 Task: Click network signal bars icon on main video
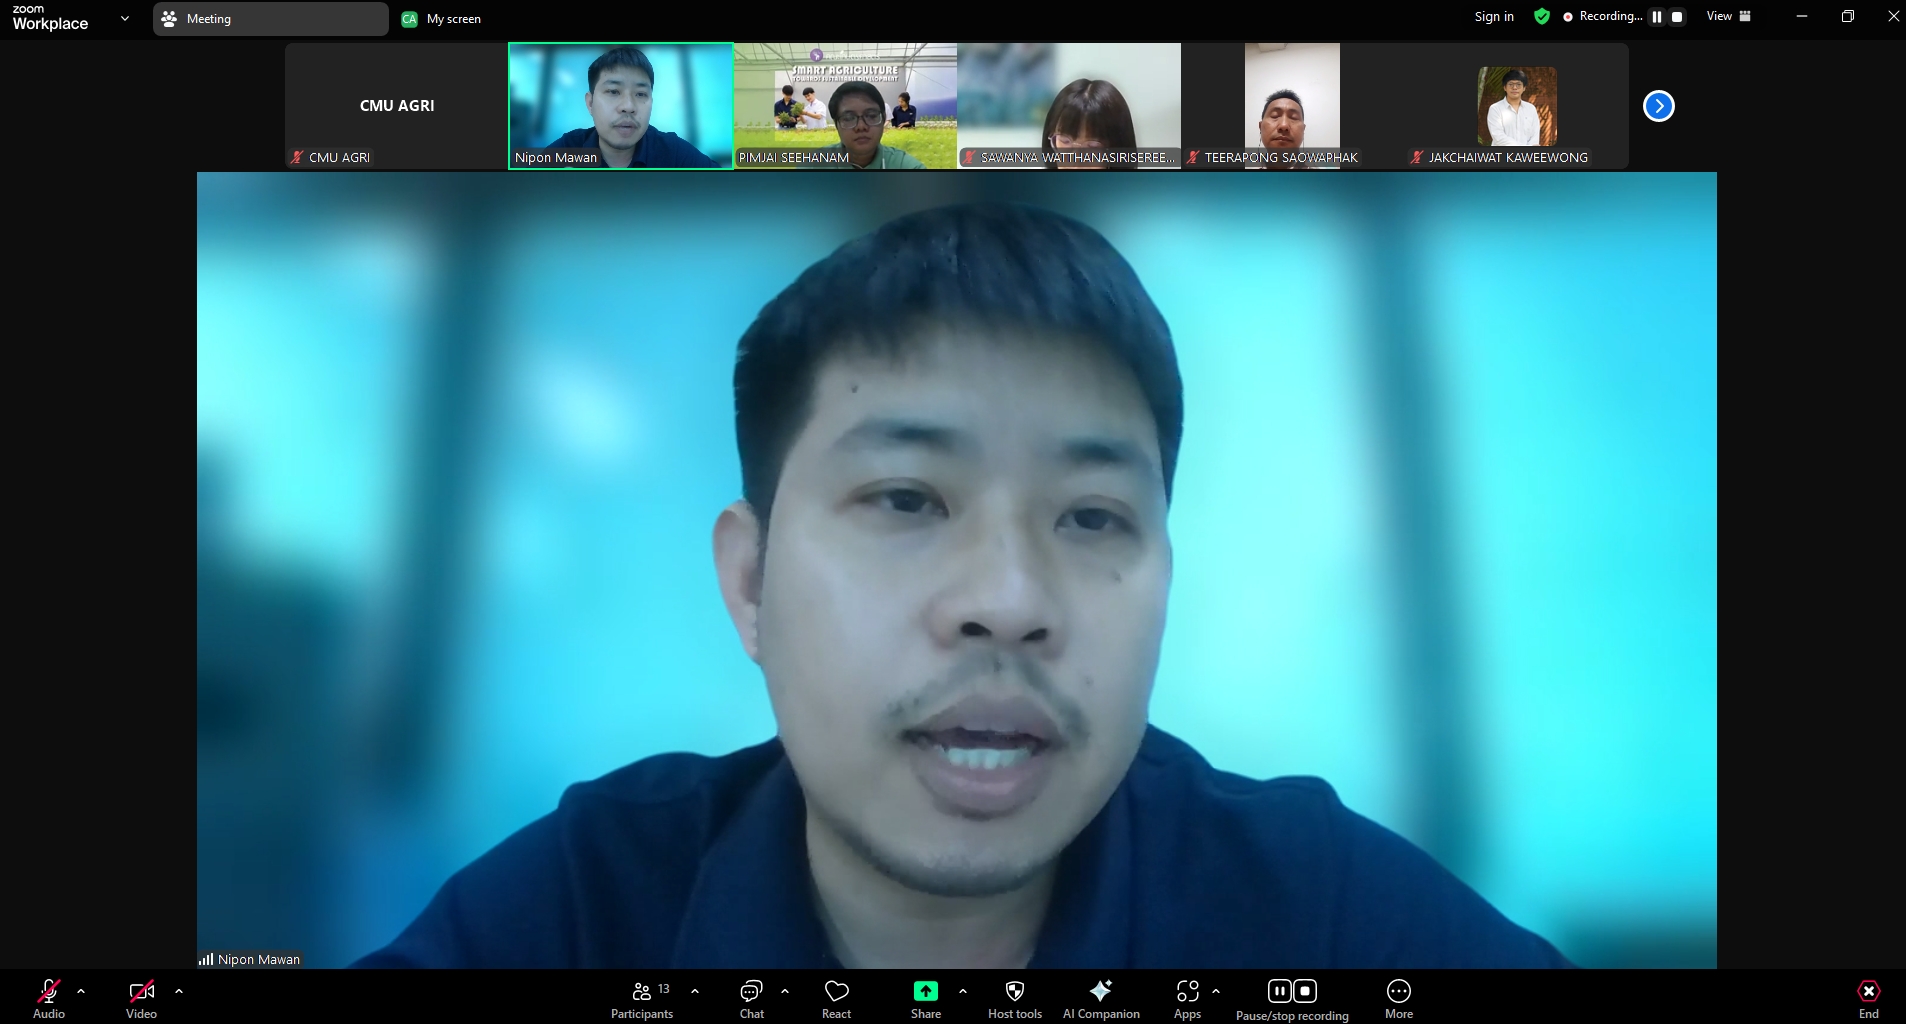coord(206,959)
